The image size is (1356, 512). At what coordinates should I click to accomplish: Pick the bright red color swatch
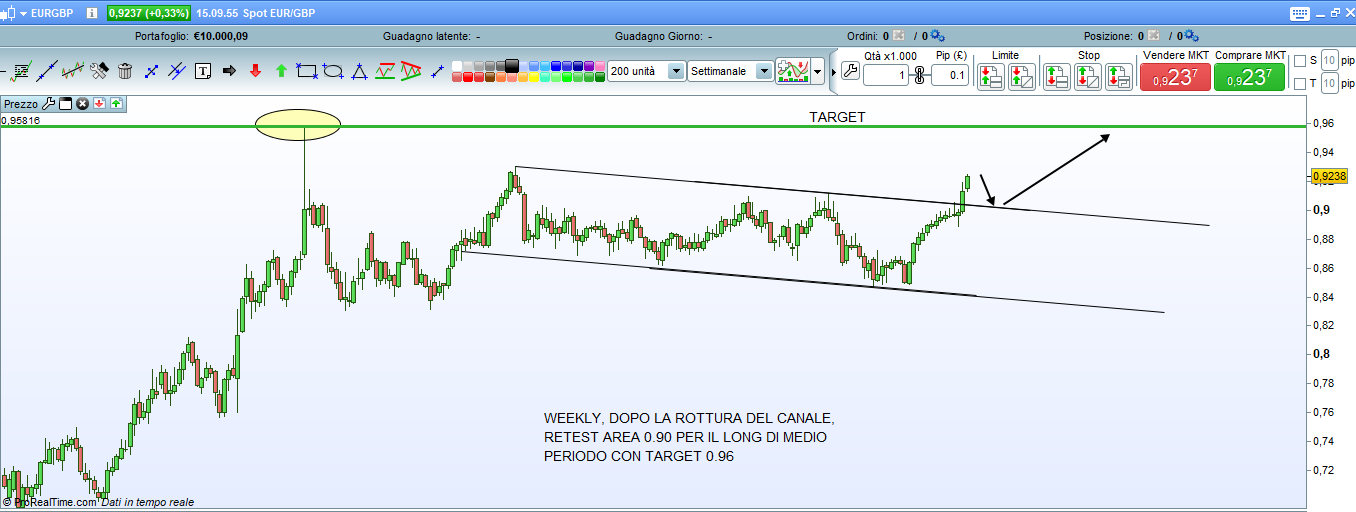(466, 77)
